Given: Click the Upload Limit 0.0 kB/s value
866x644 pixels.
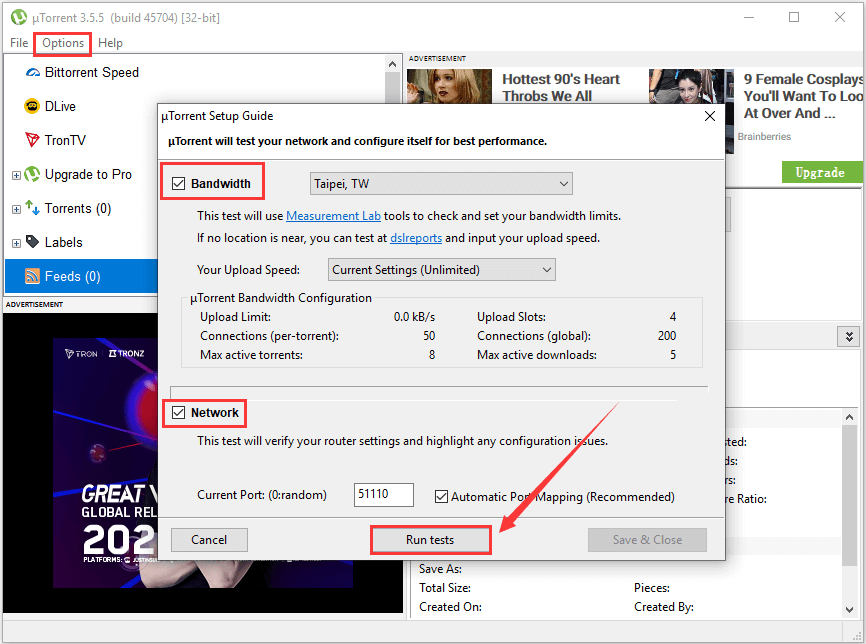Looking at the screenshot, I should (414, 317).
